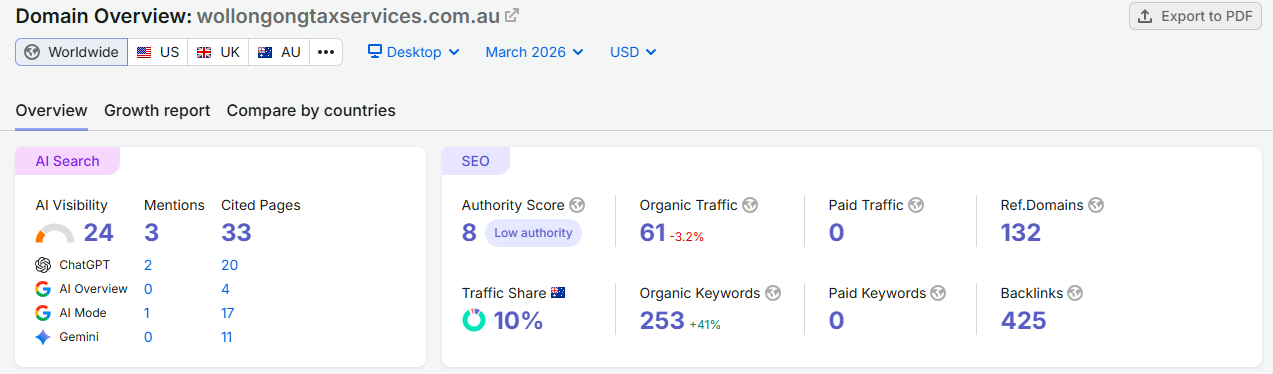Switch region filter to AU

coord(279,52)
